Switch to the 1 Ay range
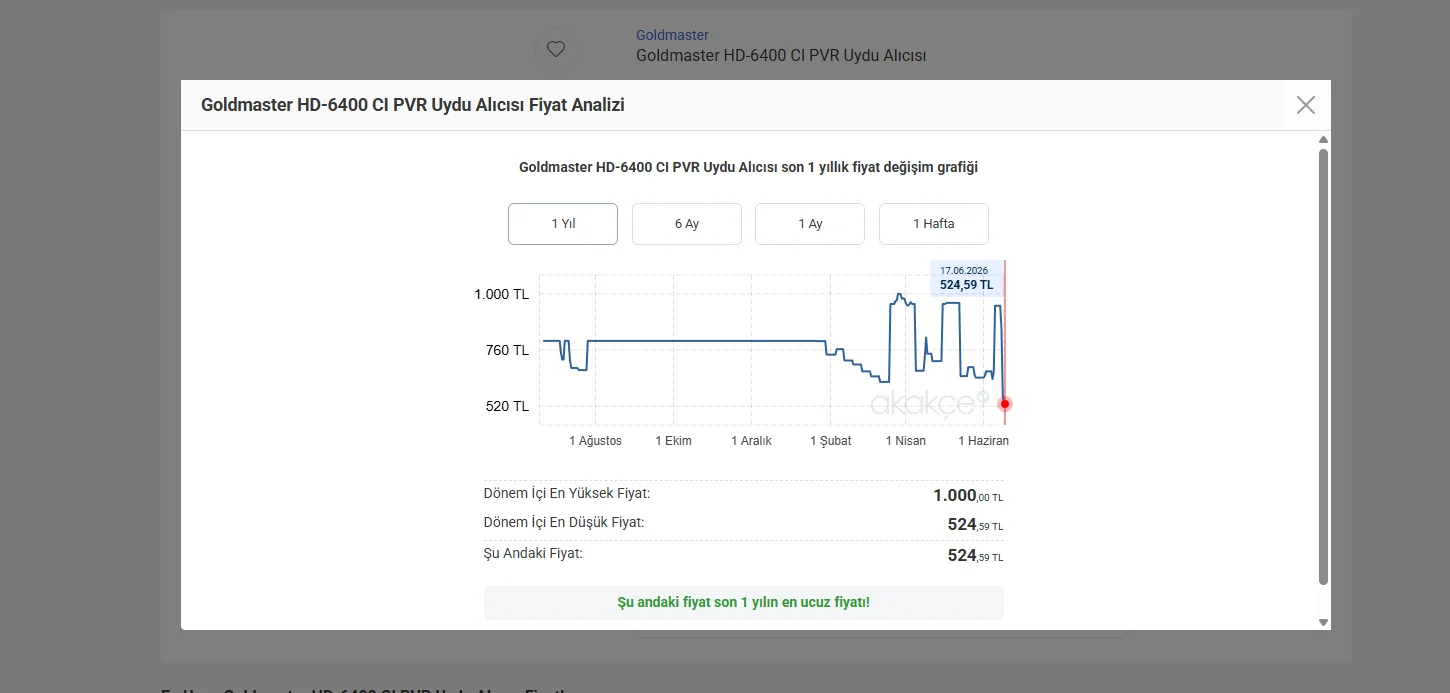Image resolution: width=1450 pixels, height=693 pixels. (810, 224)
